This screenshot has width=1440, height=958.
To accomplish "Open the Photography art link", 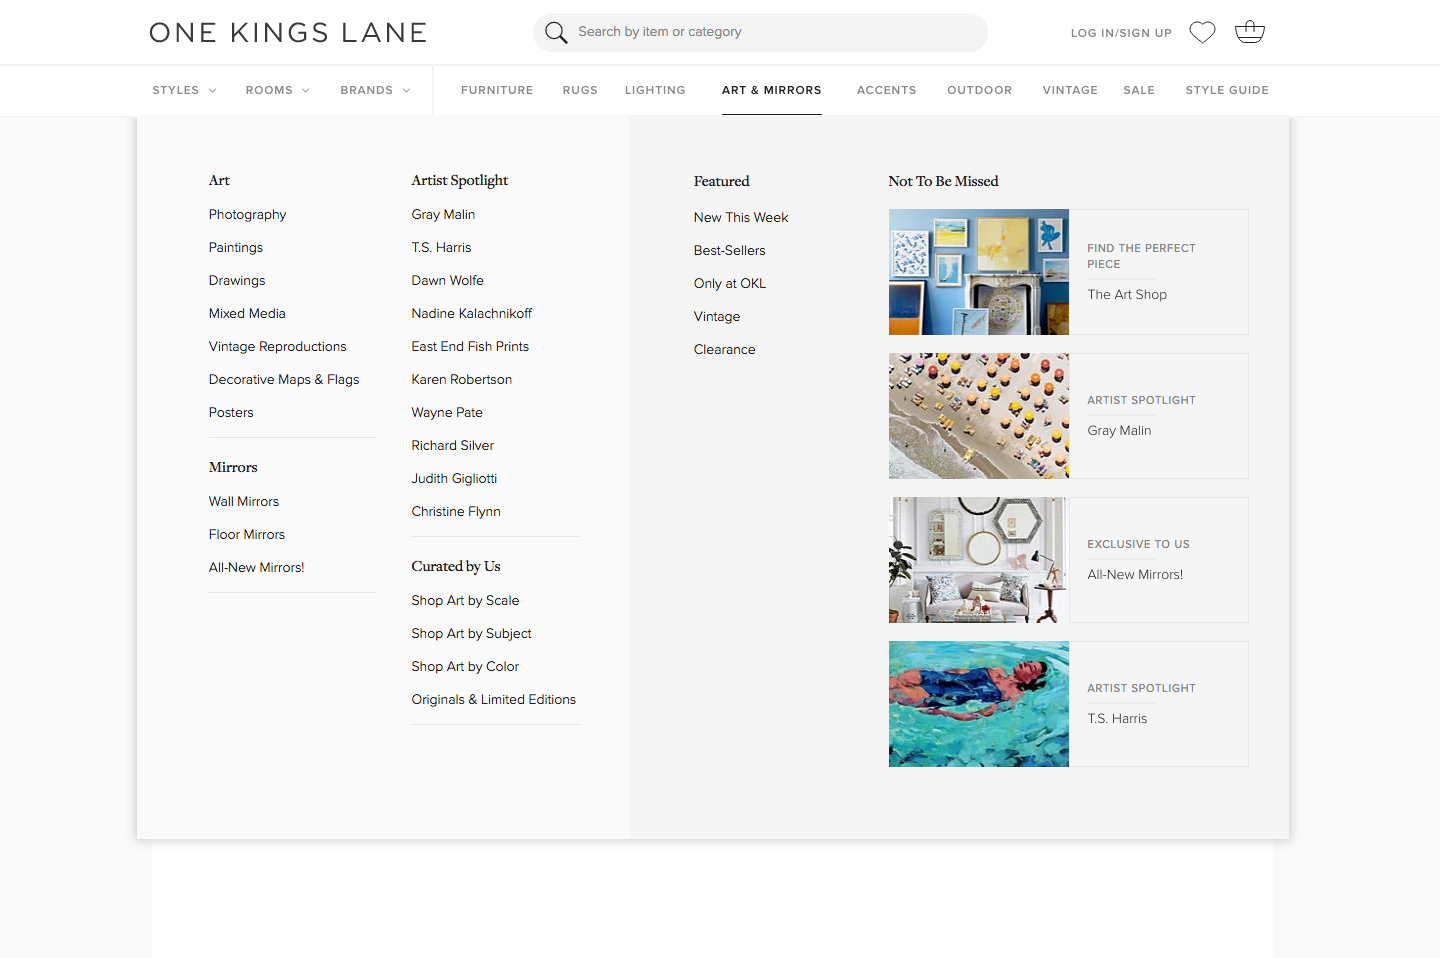I will (247, 214).
